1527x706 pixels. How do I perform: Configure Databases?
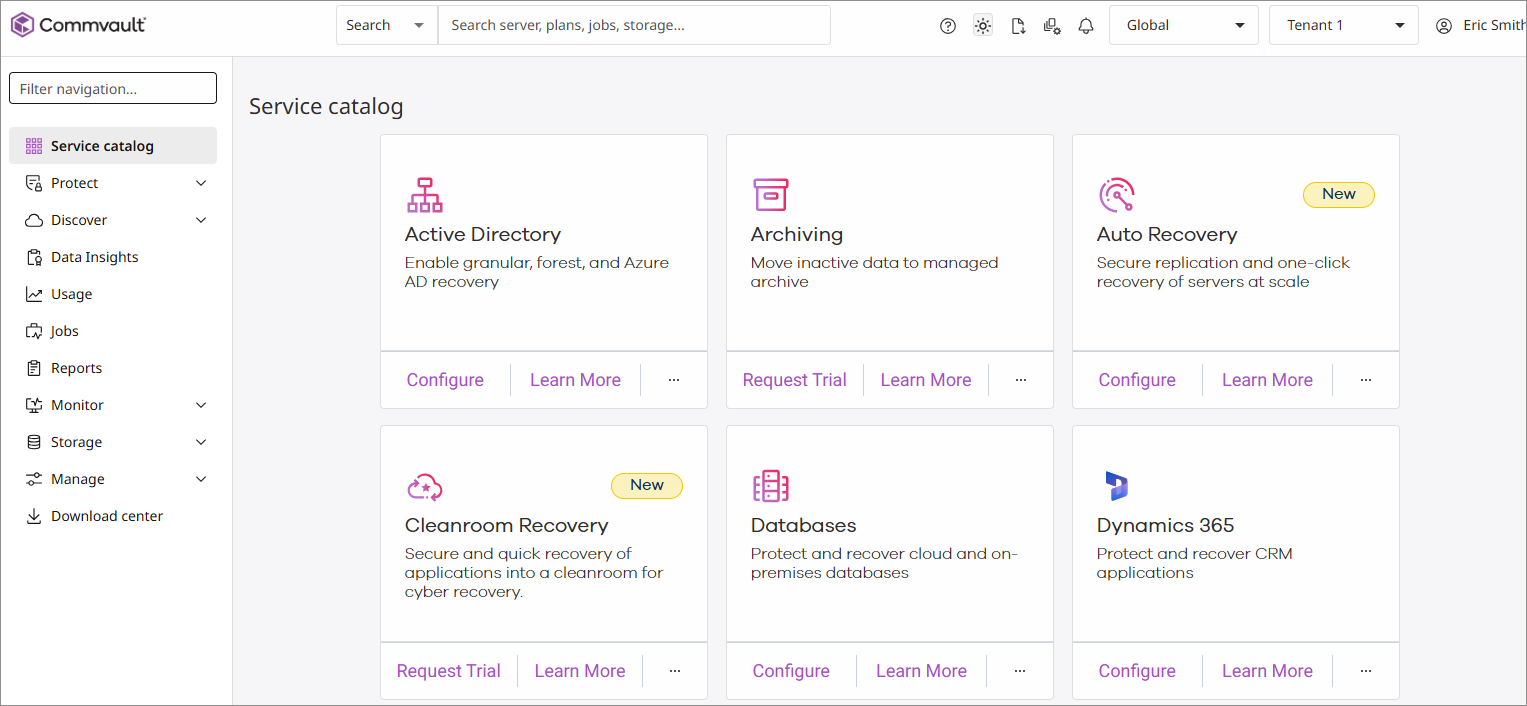click(x=791, y=671)
